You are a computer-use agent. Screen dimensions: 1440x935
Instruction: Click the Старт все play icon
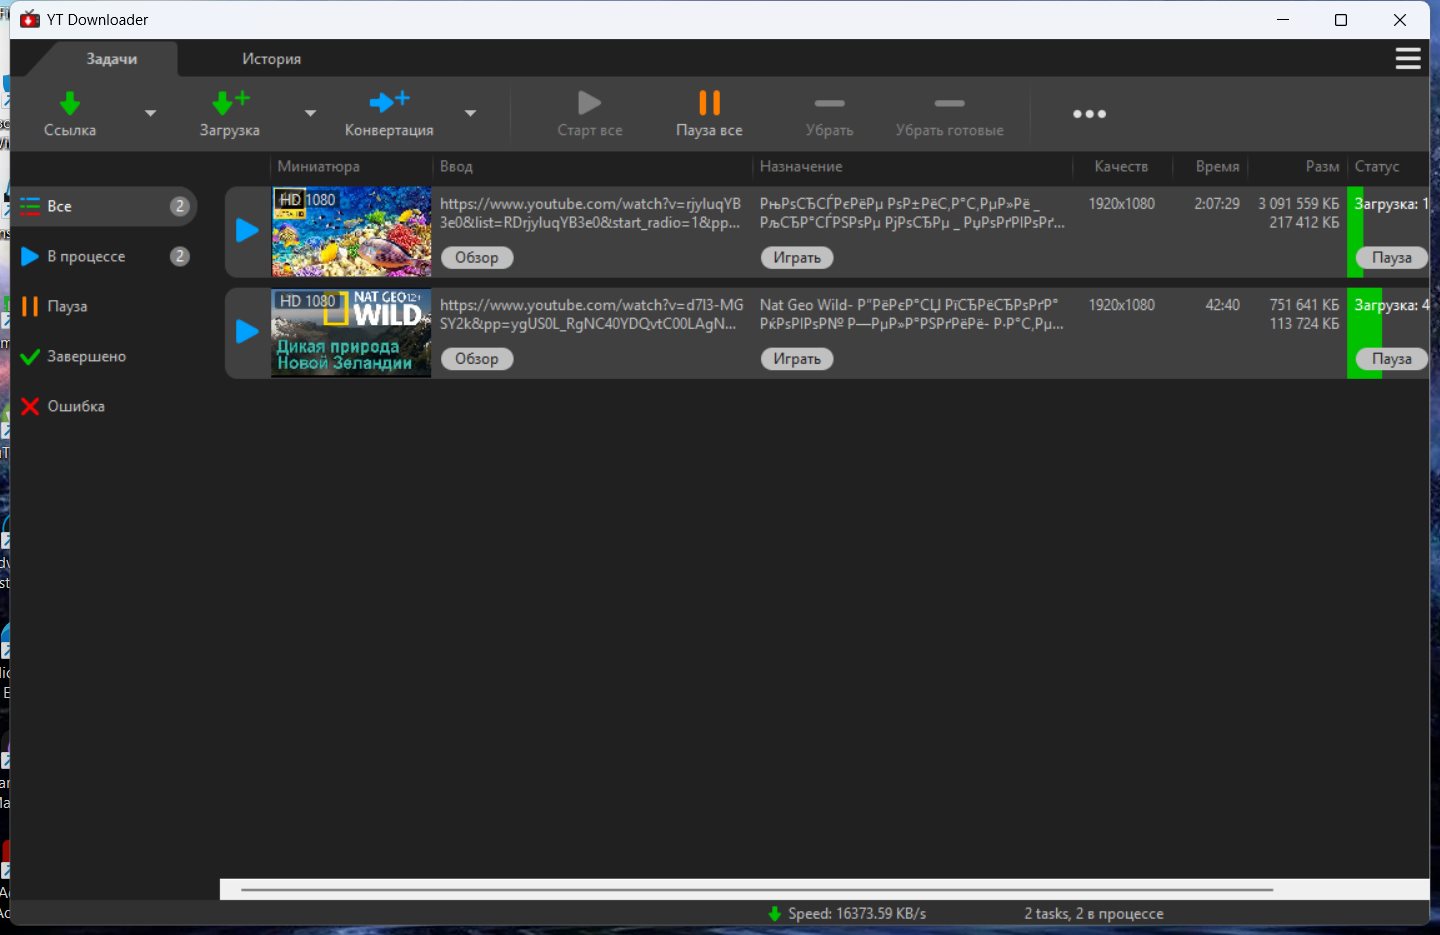pos(589,103)
